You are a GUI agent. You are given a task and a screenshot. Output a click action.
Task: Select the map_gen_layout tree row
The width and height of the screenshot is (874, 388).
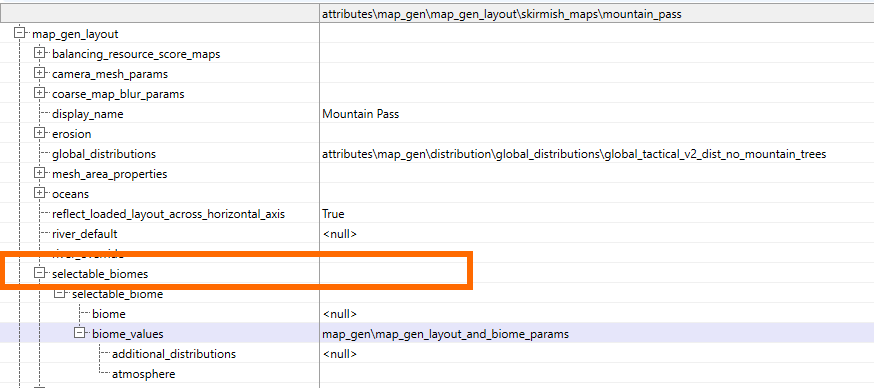75,34
